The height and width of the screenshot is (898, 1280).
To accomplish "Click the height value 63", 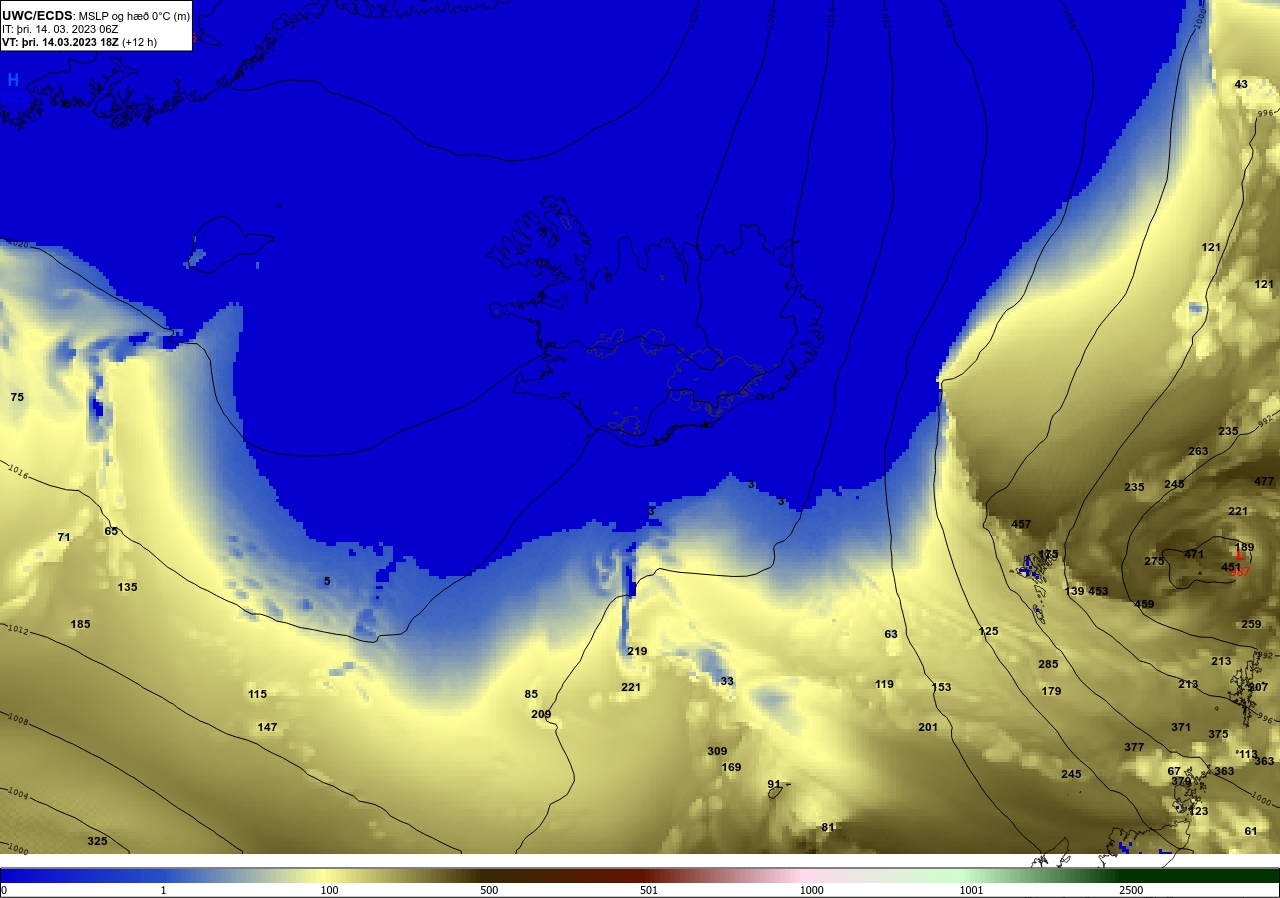I will [891, 634].
